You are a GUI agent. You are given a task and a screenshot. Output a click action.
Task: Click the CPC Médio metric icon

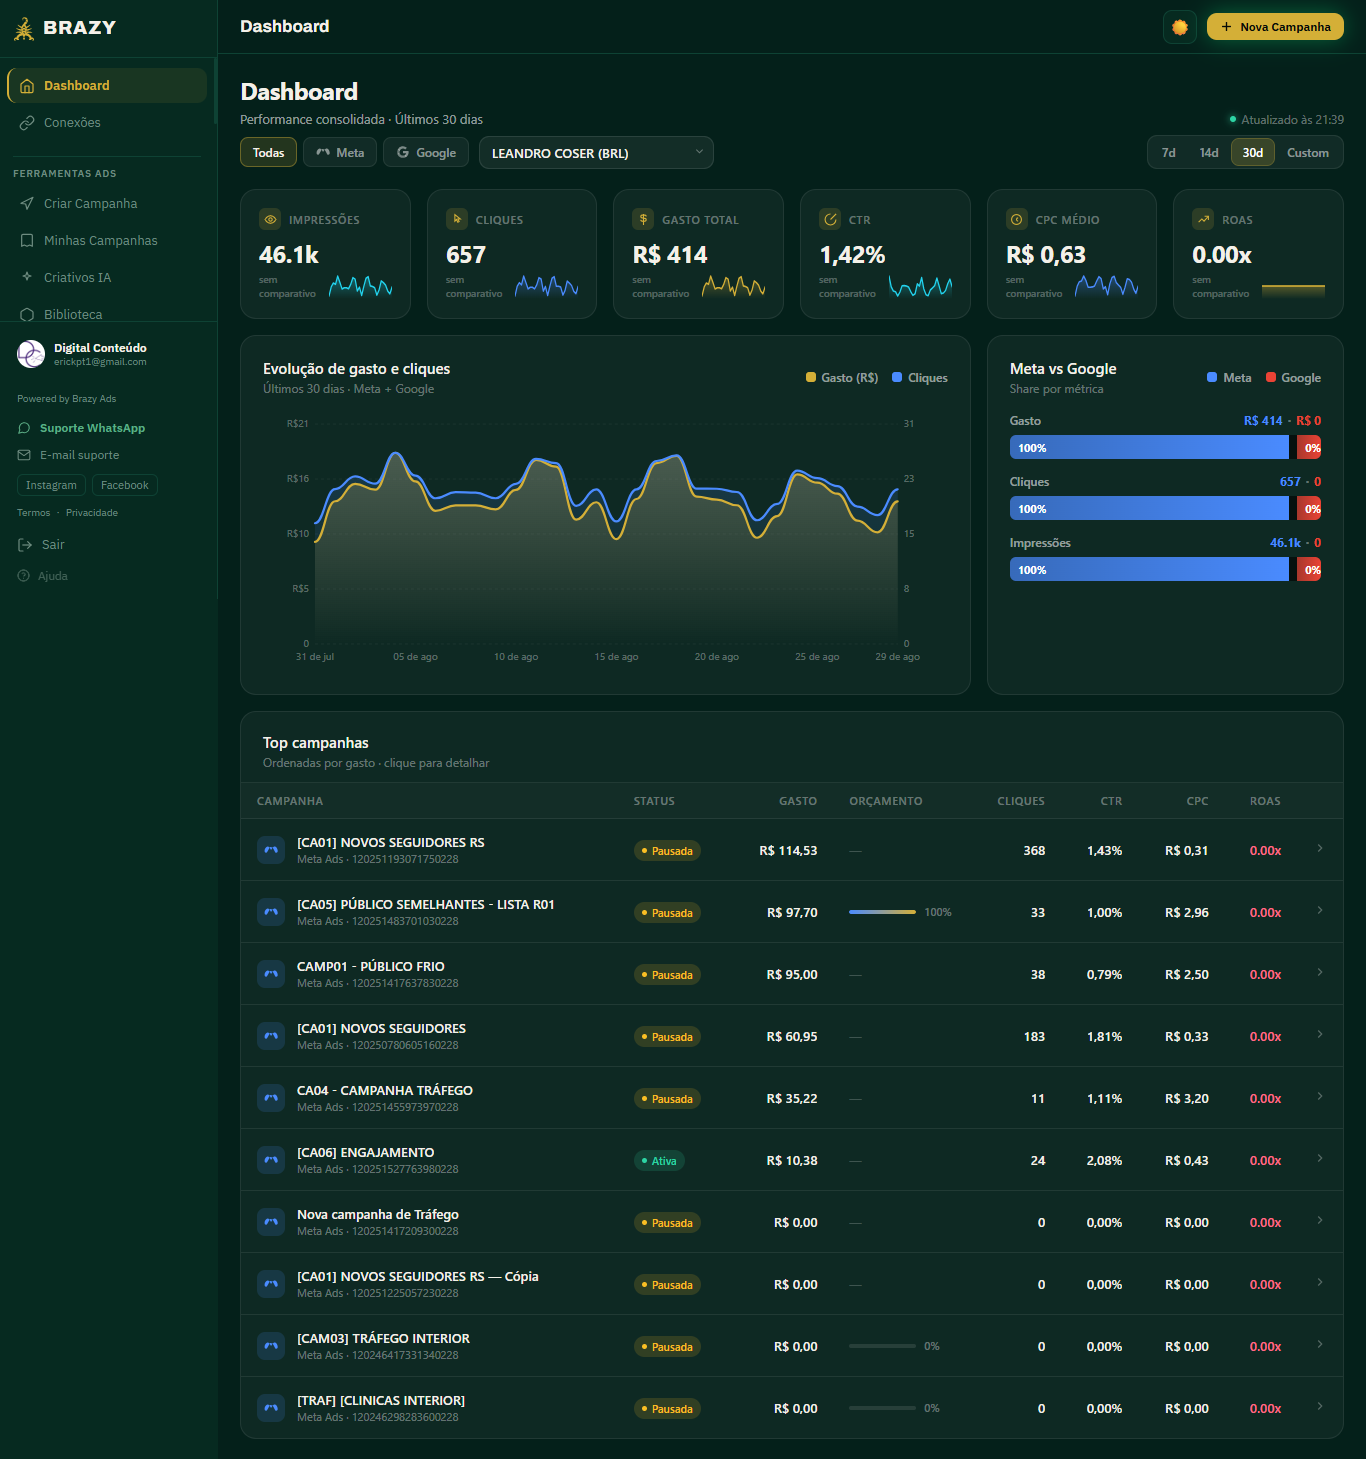click(x=1017, y=219)
